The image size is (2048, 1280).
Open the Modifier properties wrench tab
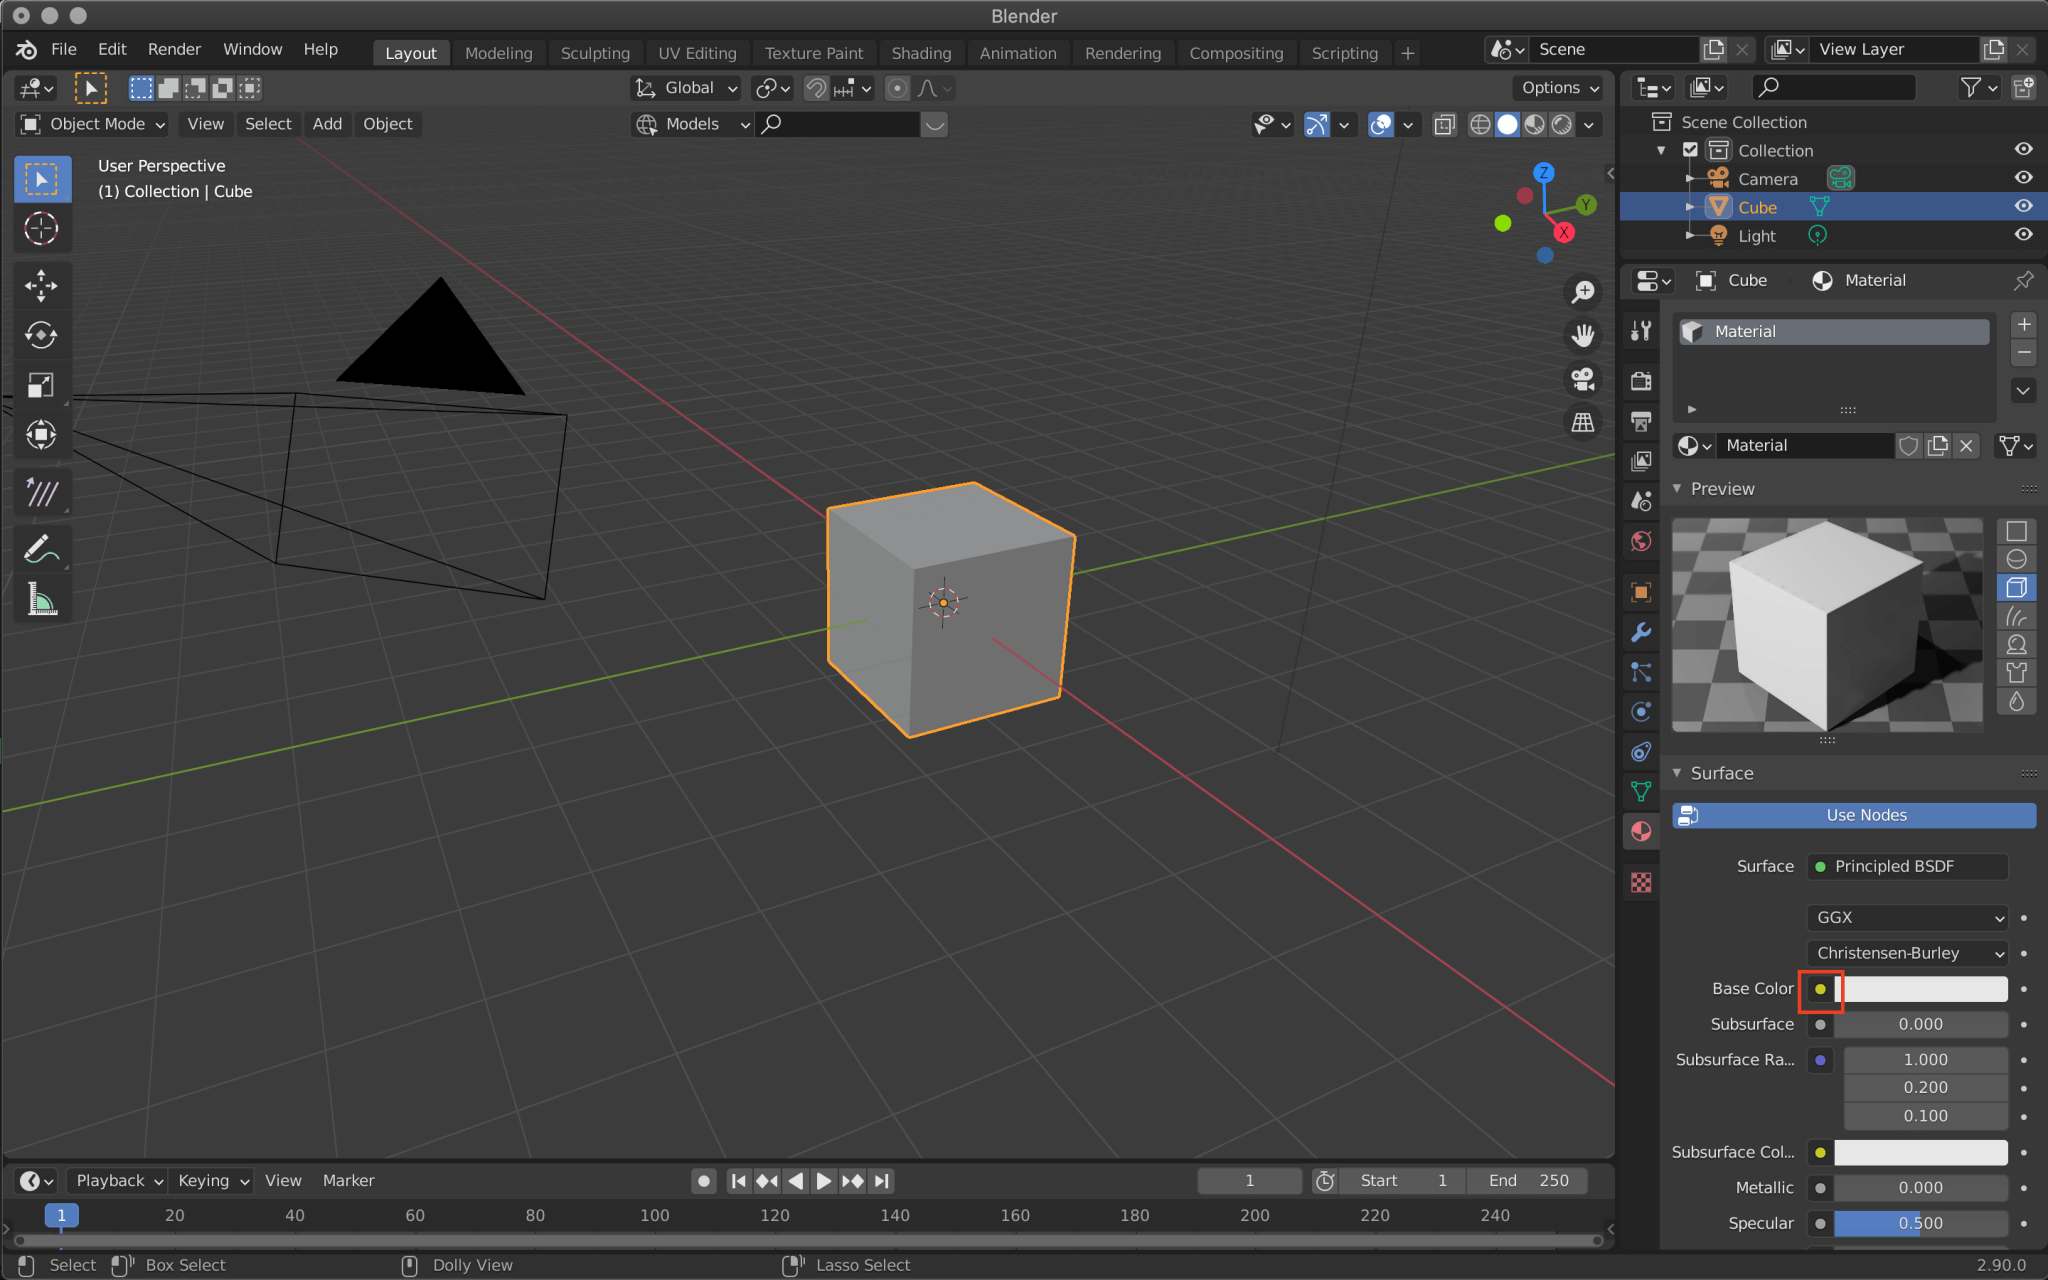point(1641,631)
